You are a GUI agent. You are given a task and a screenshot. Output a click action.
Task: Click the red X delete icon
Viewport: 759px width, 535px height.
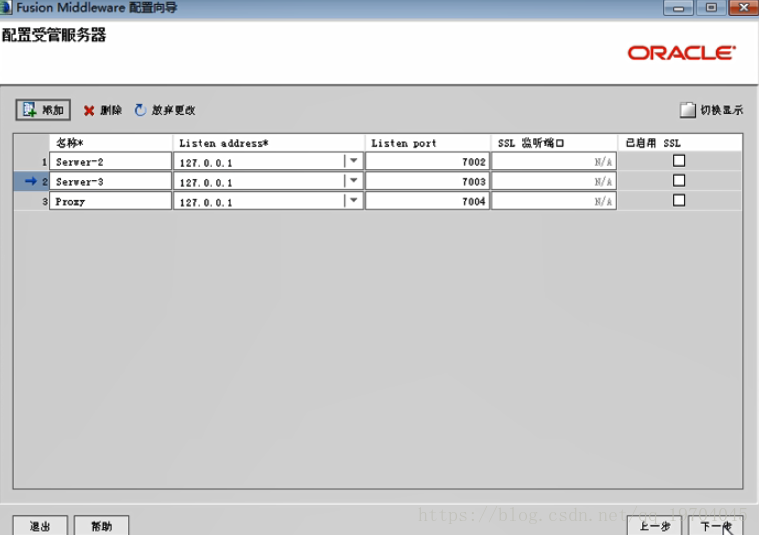[x=89, y=111]
